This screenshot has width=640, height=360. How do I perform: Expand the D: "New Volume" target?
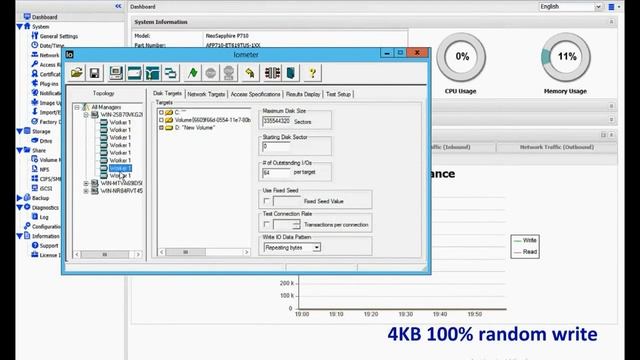[x=161, y=128]
